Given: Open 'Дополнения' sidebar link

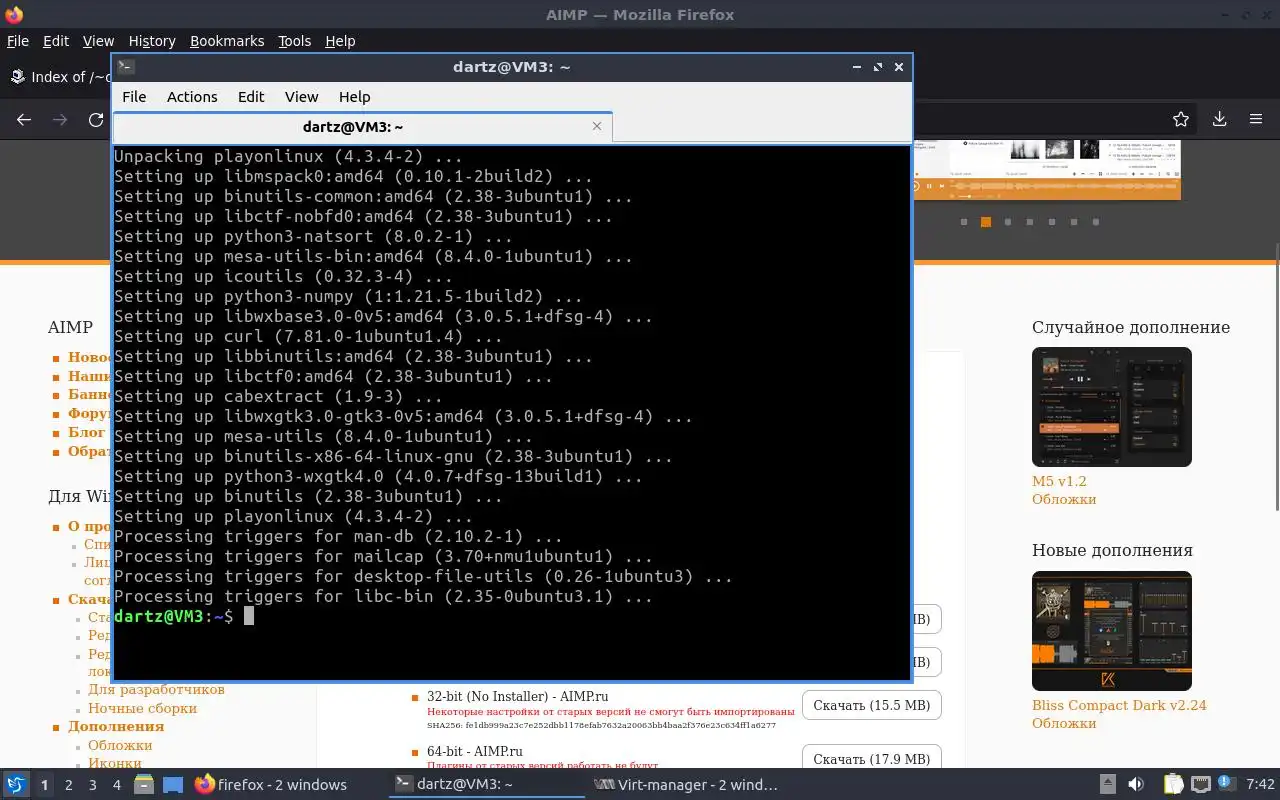Looking at the screenshot, I should click(x=116, y=726).
